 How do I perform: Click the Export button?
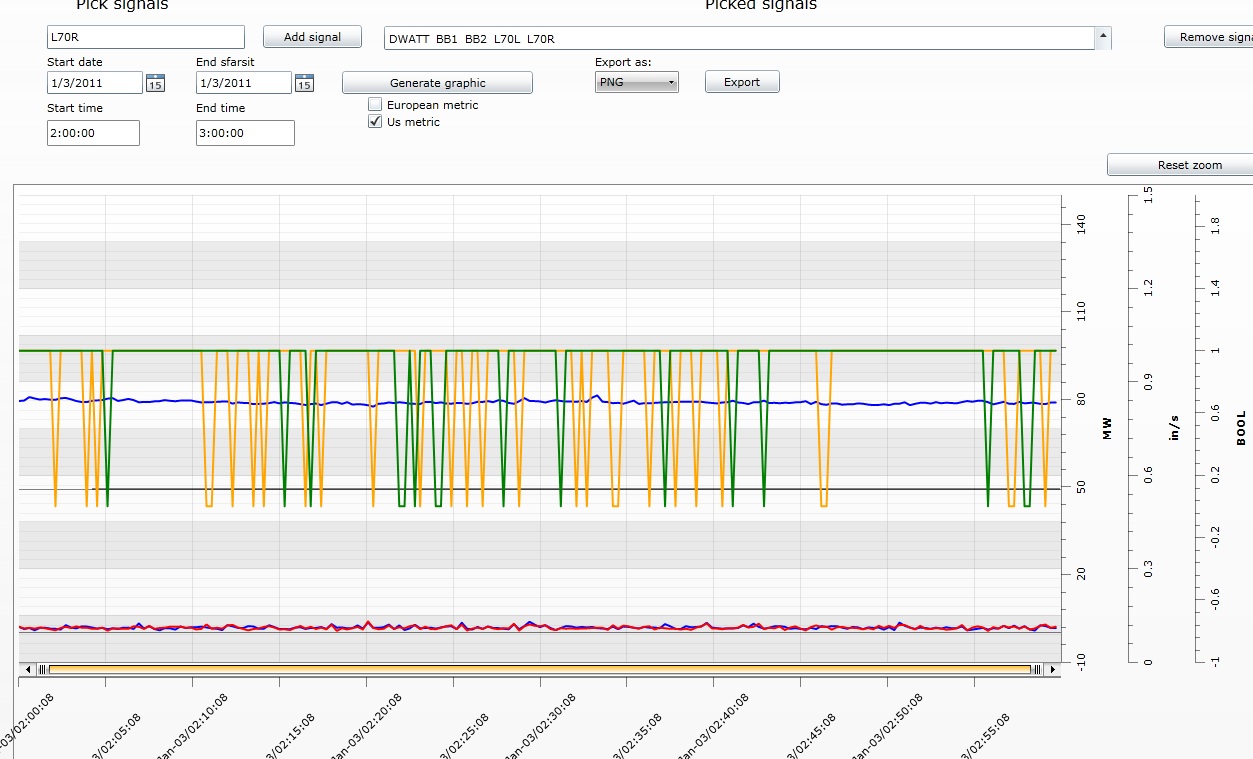pyautogui.click(x=741, y=82)
